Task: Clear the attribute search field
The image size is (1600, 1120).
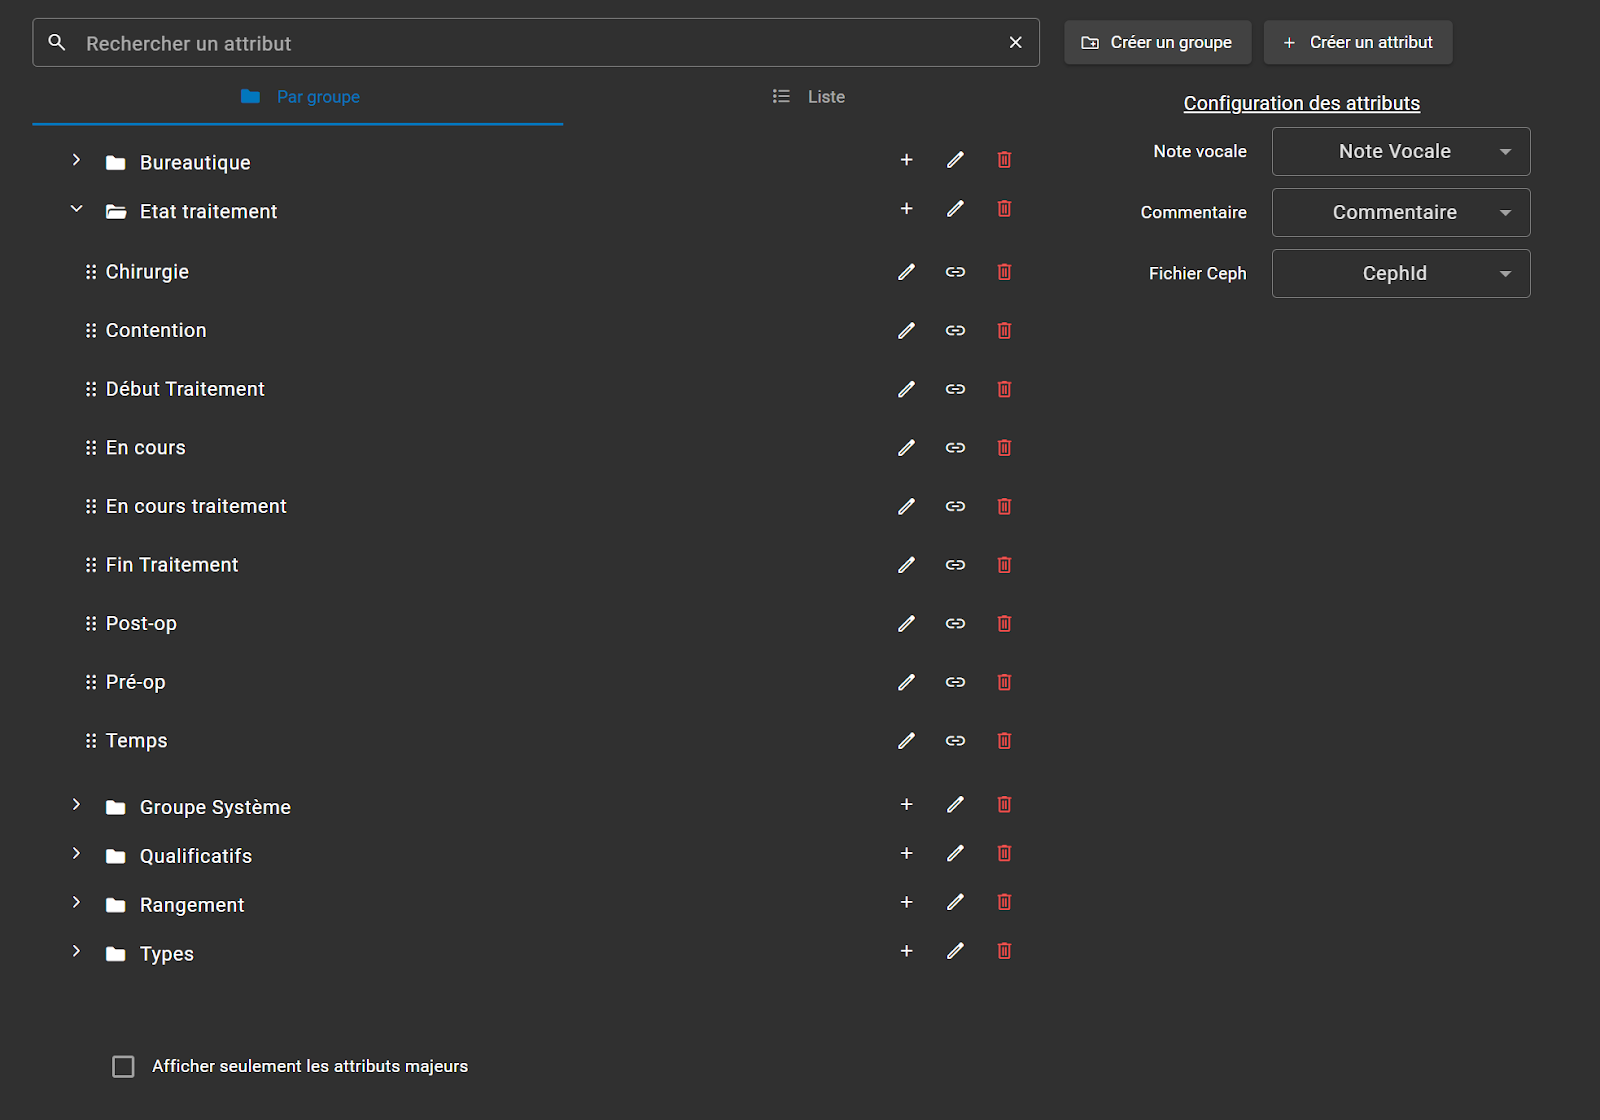Action: [x=1015, y=43]
